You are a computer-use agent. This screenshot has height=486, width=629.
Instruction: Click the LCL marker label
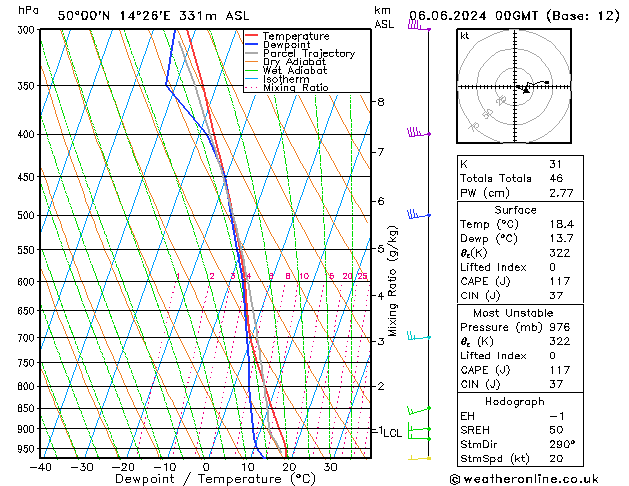[392, 433]
